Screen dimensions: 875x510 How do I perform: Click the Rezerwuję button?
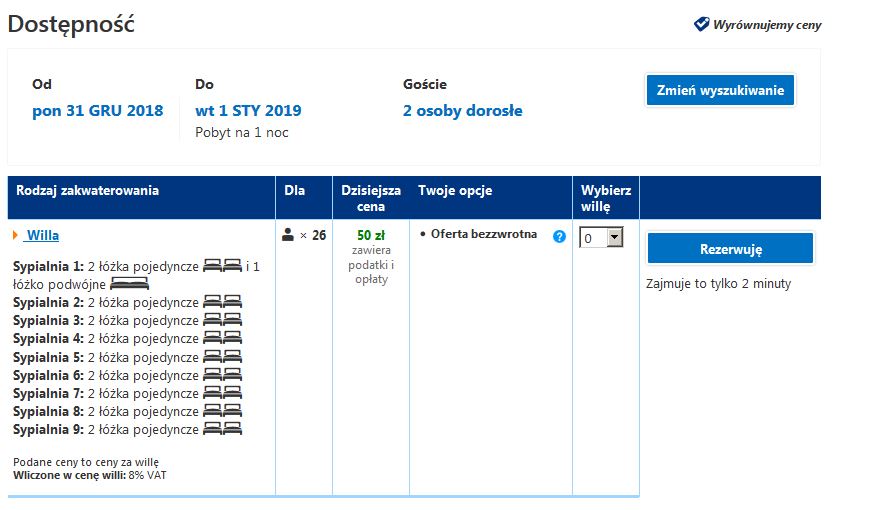730,249
